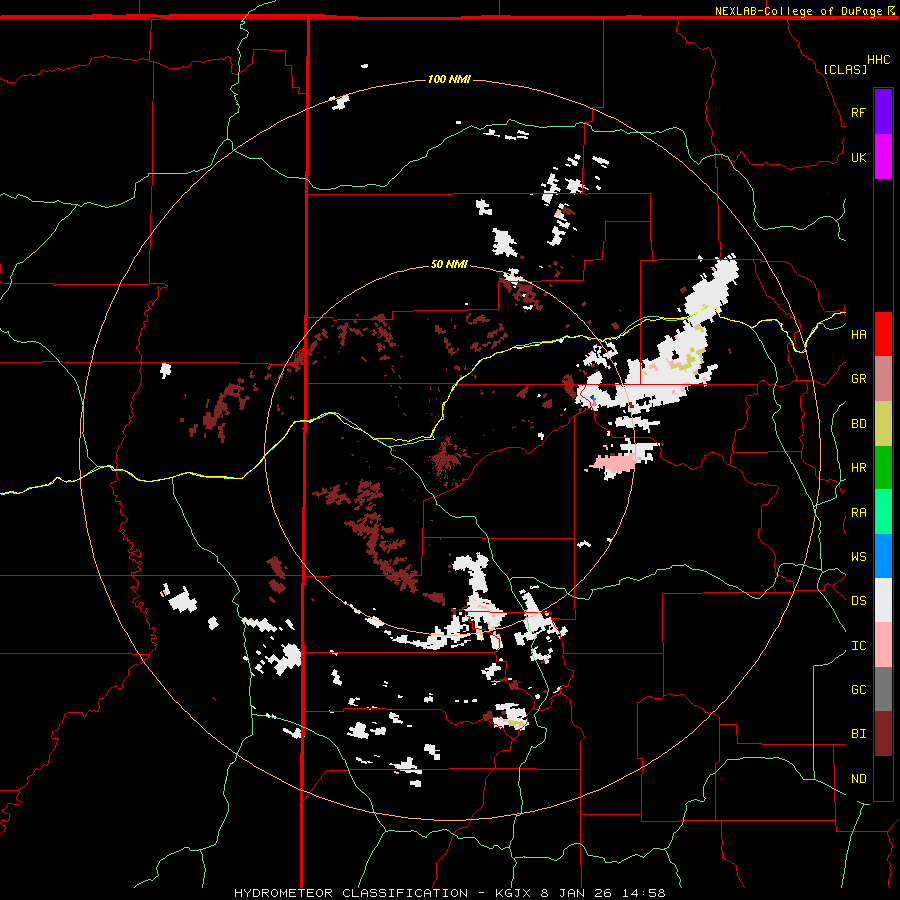The width and height of the screenshot is (900, 900).
Task: Select the WS label in the legend
Action: tap(858, 557)
